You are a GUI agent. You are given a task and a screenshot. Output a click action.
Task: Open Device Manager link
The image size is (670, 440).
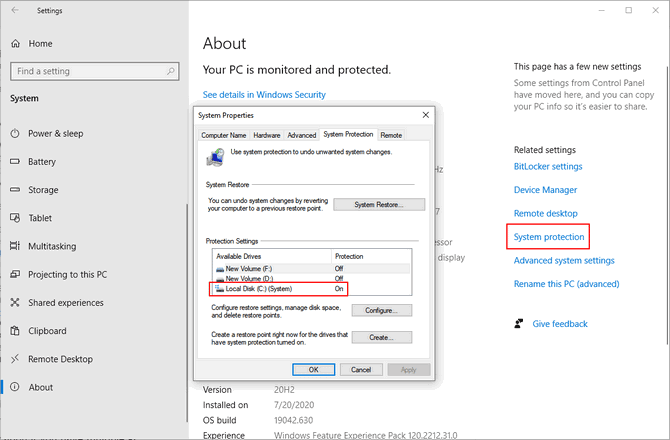(x=545, y=190)
